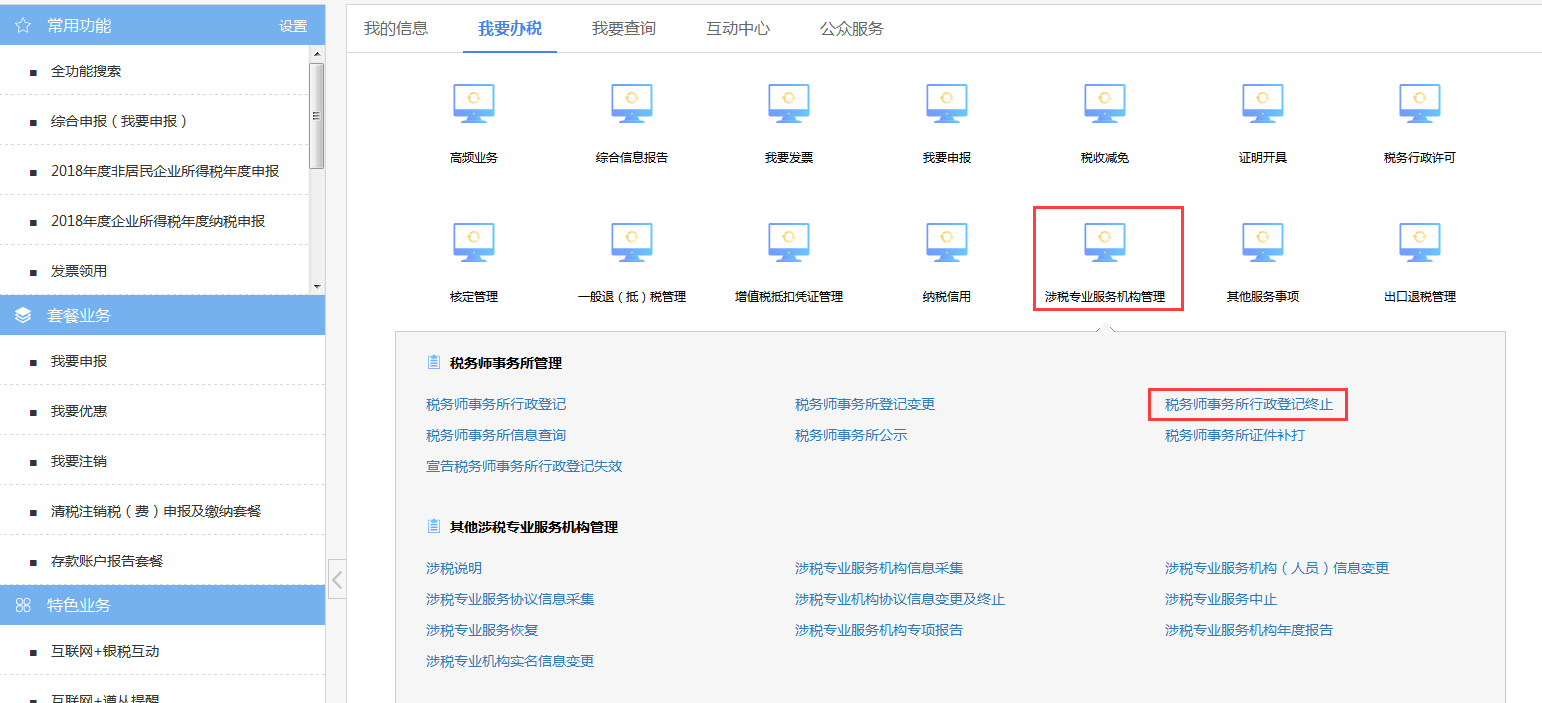Click the 特色业务 section header
This screenshot has width=1542, height=703.
[162, 605]
